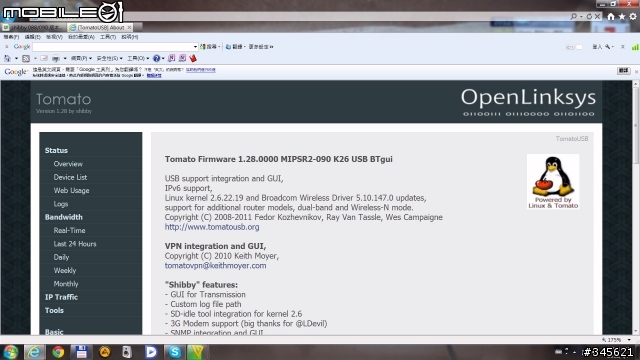This screenshot has height=360, width=640.
Task: Open Last 24 Hours bandwidth page
Action: (x=75, y=244)
